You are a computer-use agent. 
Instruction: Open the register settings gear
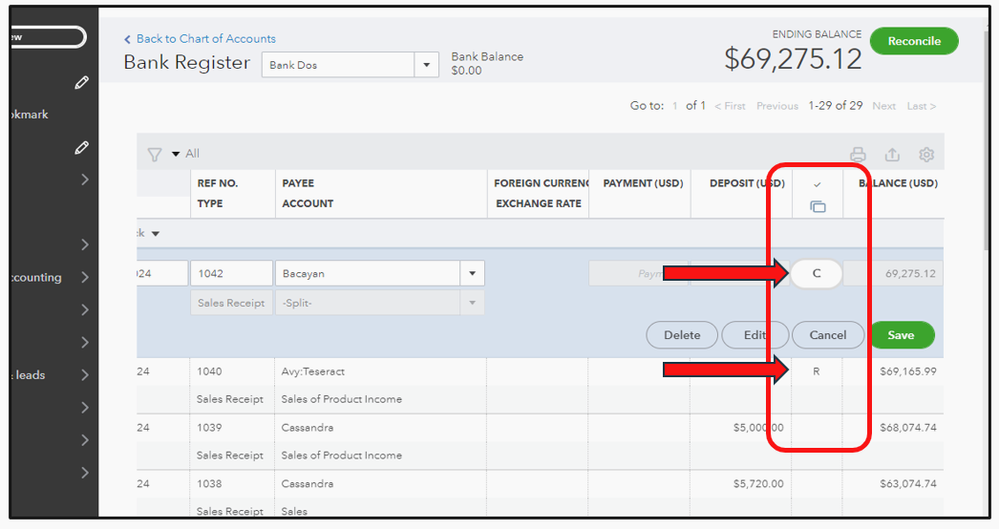click(x=926, y=154)
